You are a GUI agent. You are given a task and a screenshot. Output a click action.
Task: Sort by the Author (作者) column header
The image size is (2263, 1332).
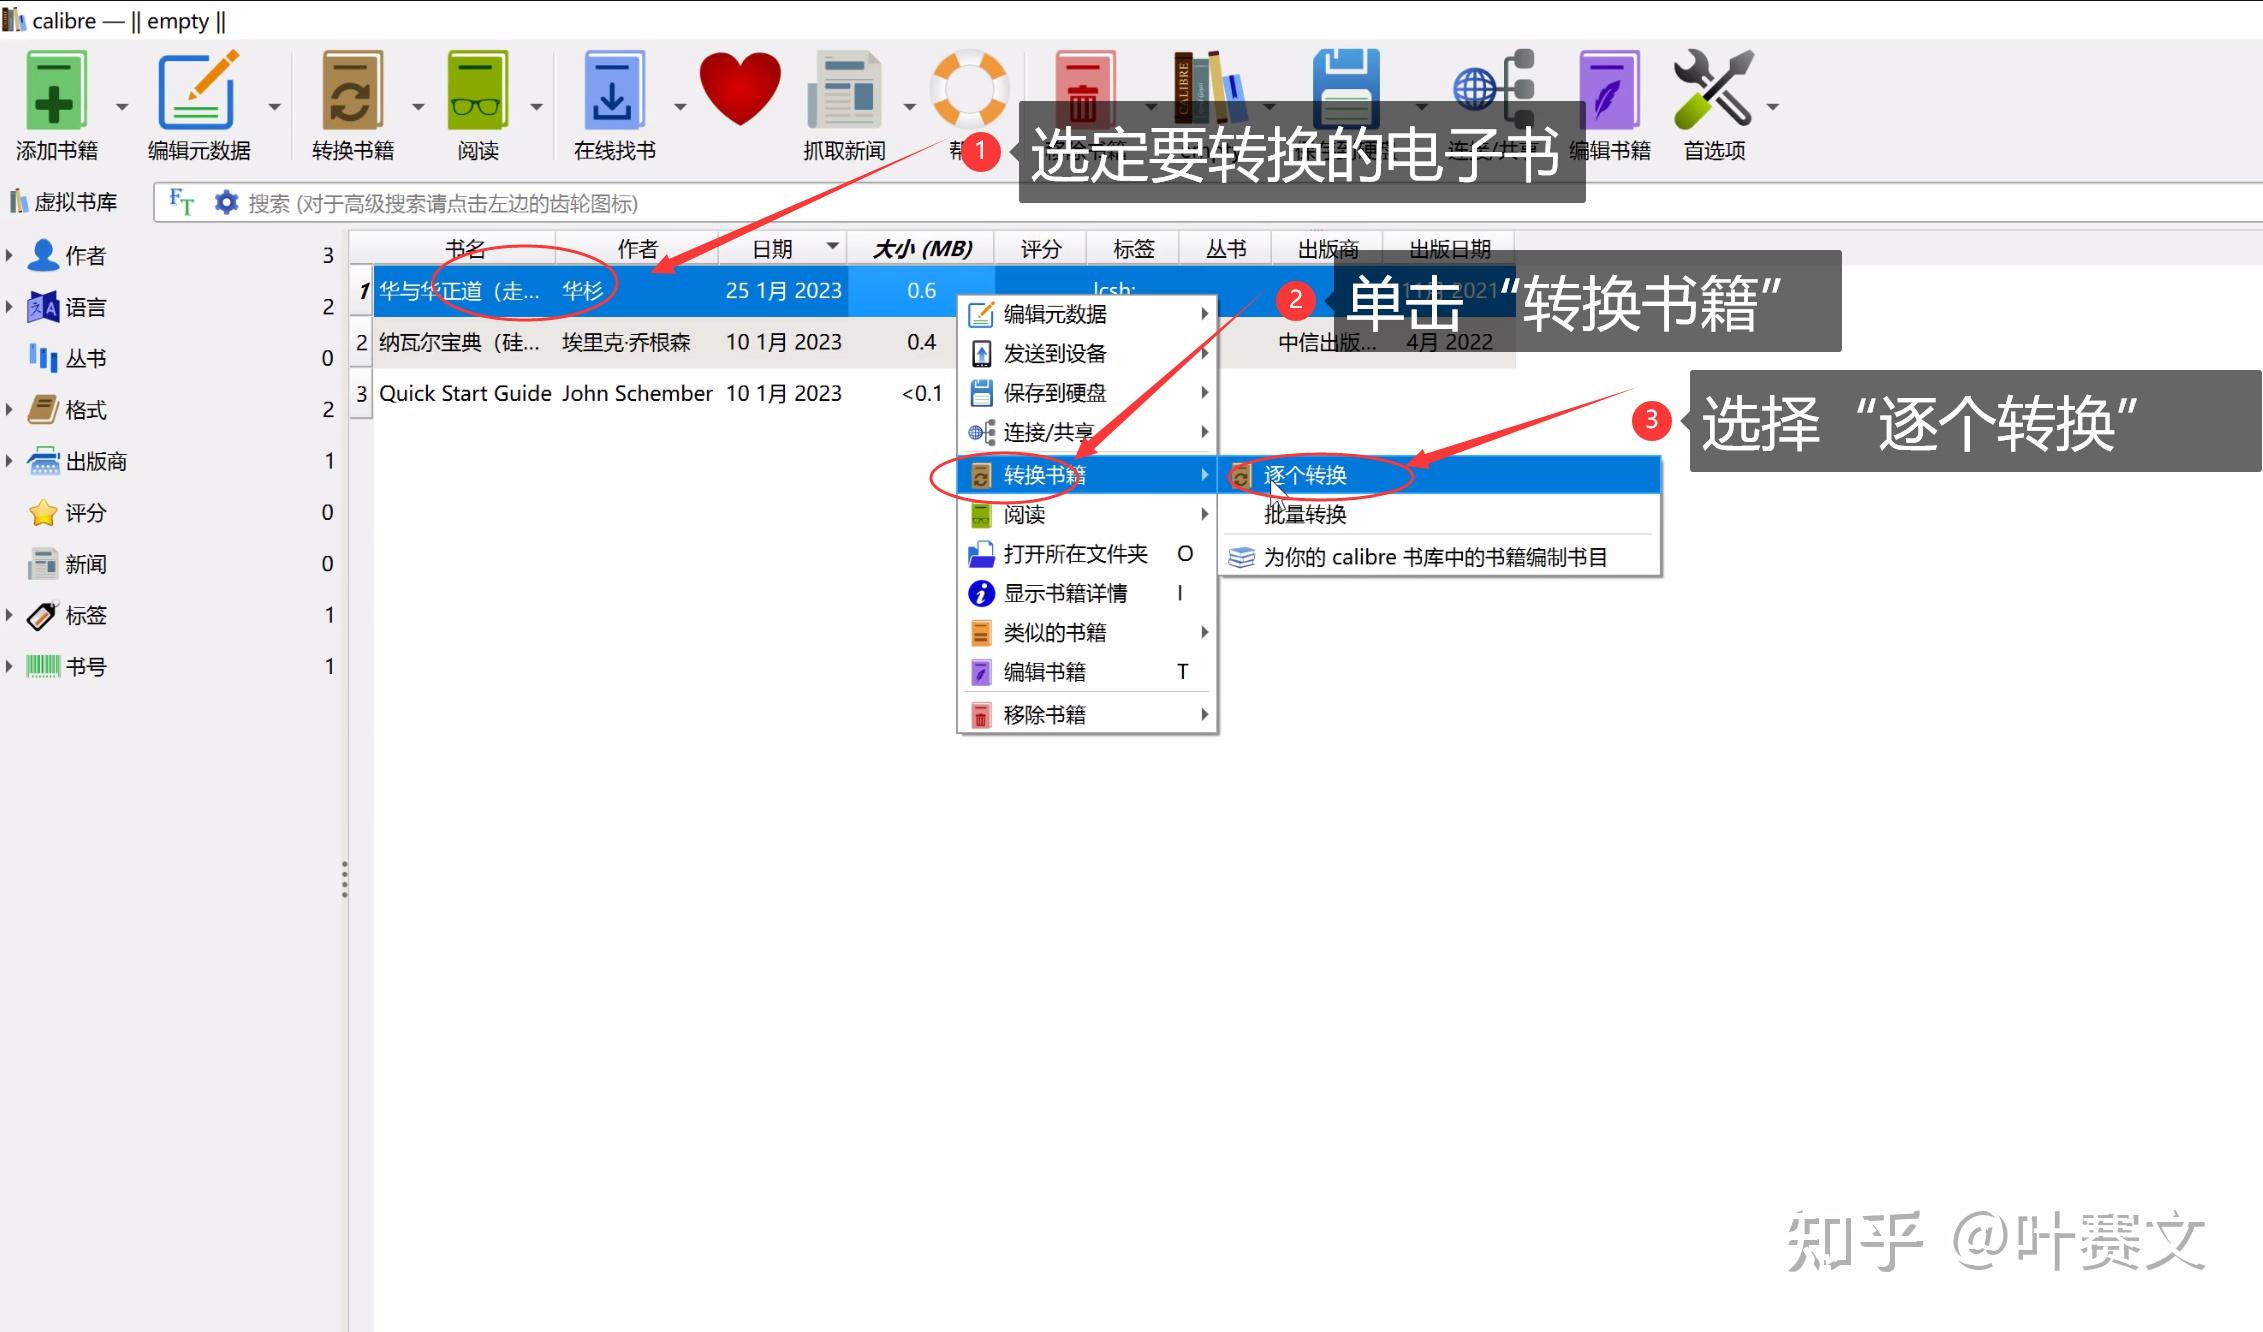tap(637, 248)
